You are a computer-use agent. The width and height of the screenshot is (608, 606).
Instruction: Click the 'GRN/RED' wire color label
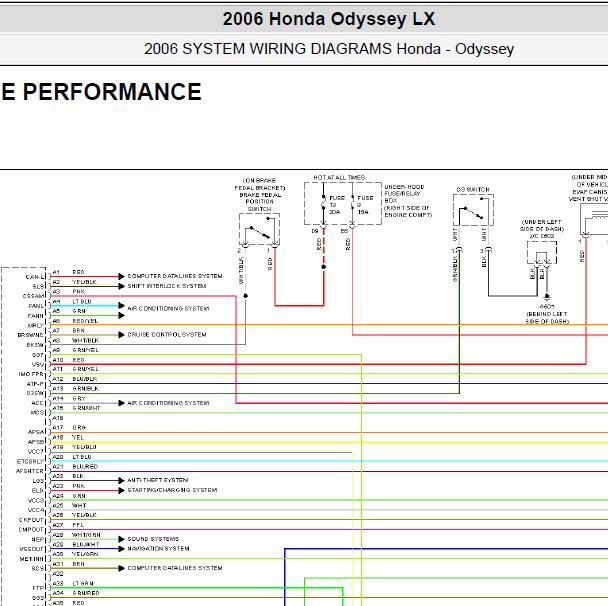[x=86, y=593]
